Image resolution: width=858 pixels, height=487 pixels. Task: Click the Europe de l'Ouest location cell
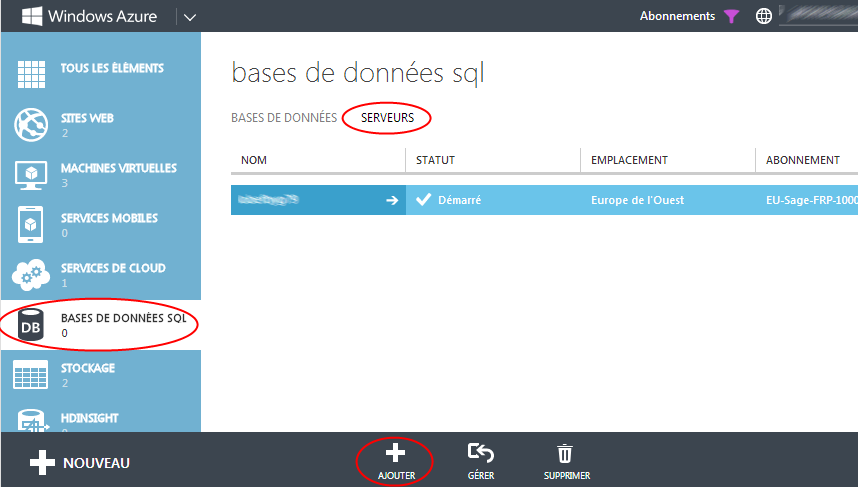pos(637,200)
